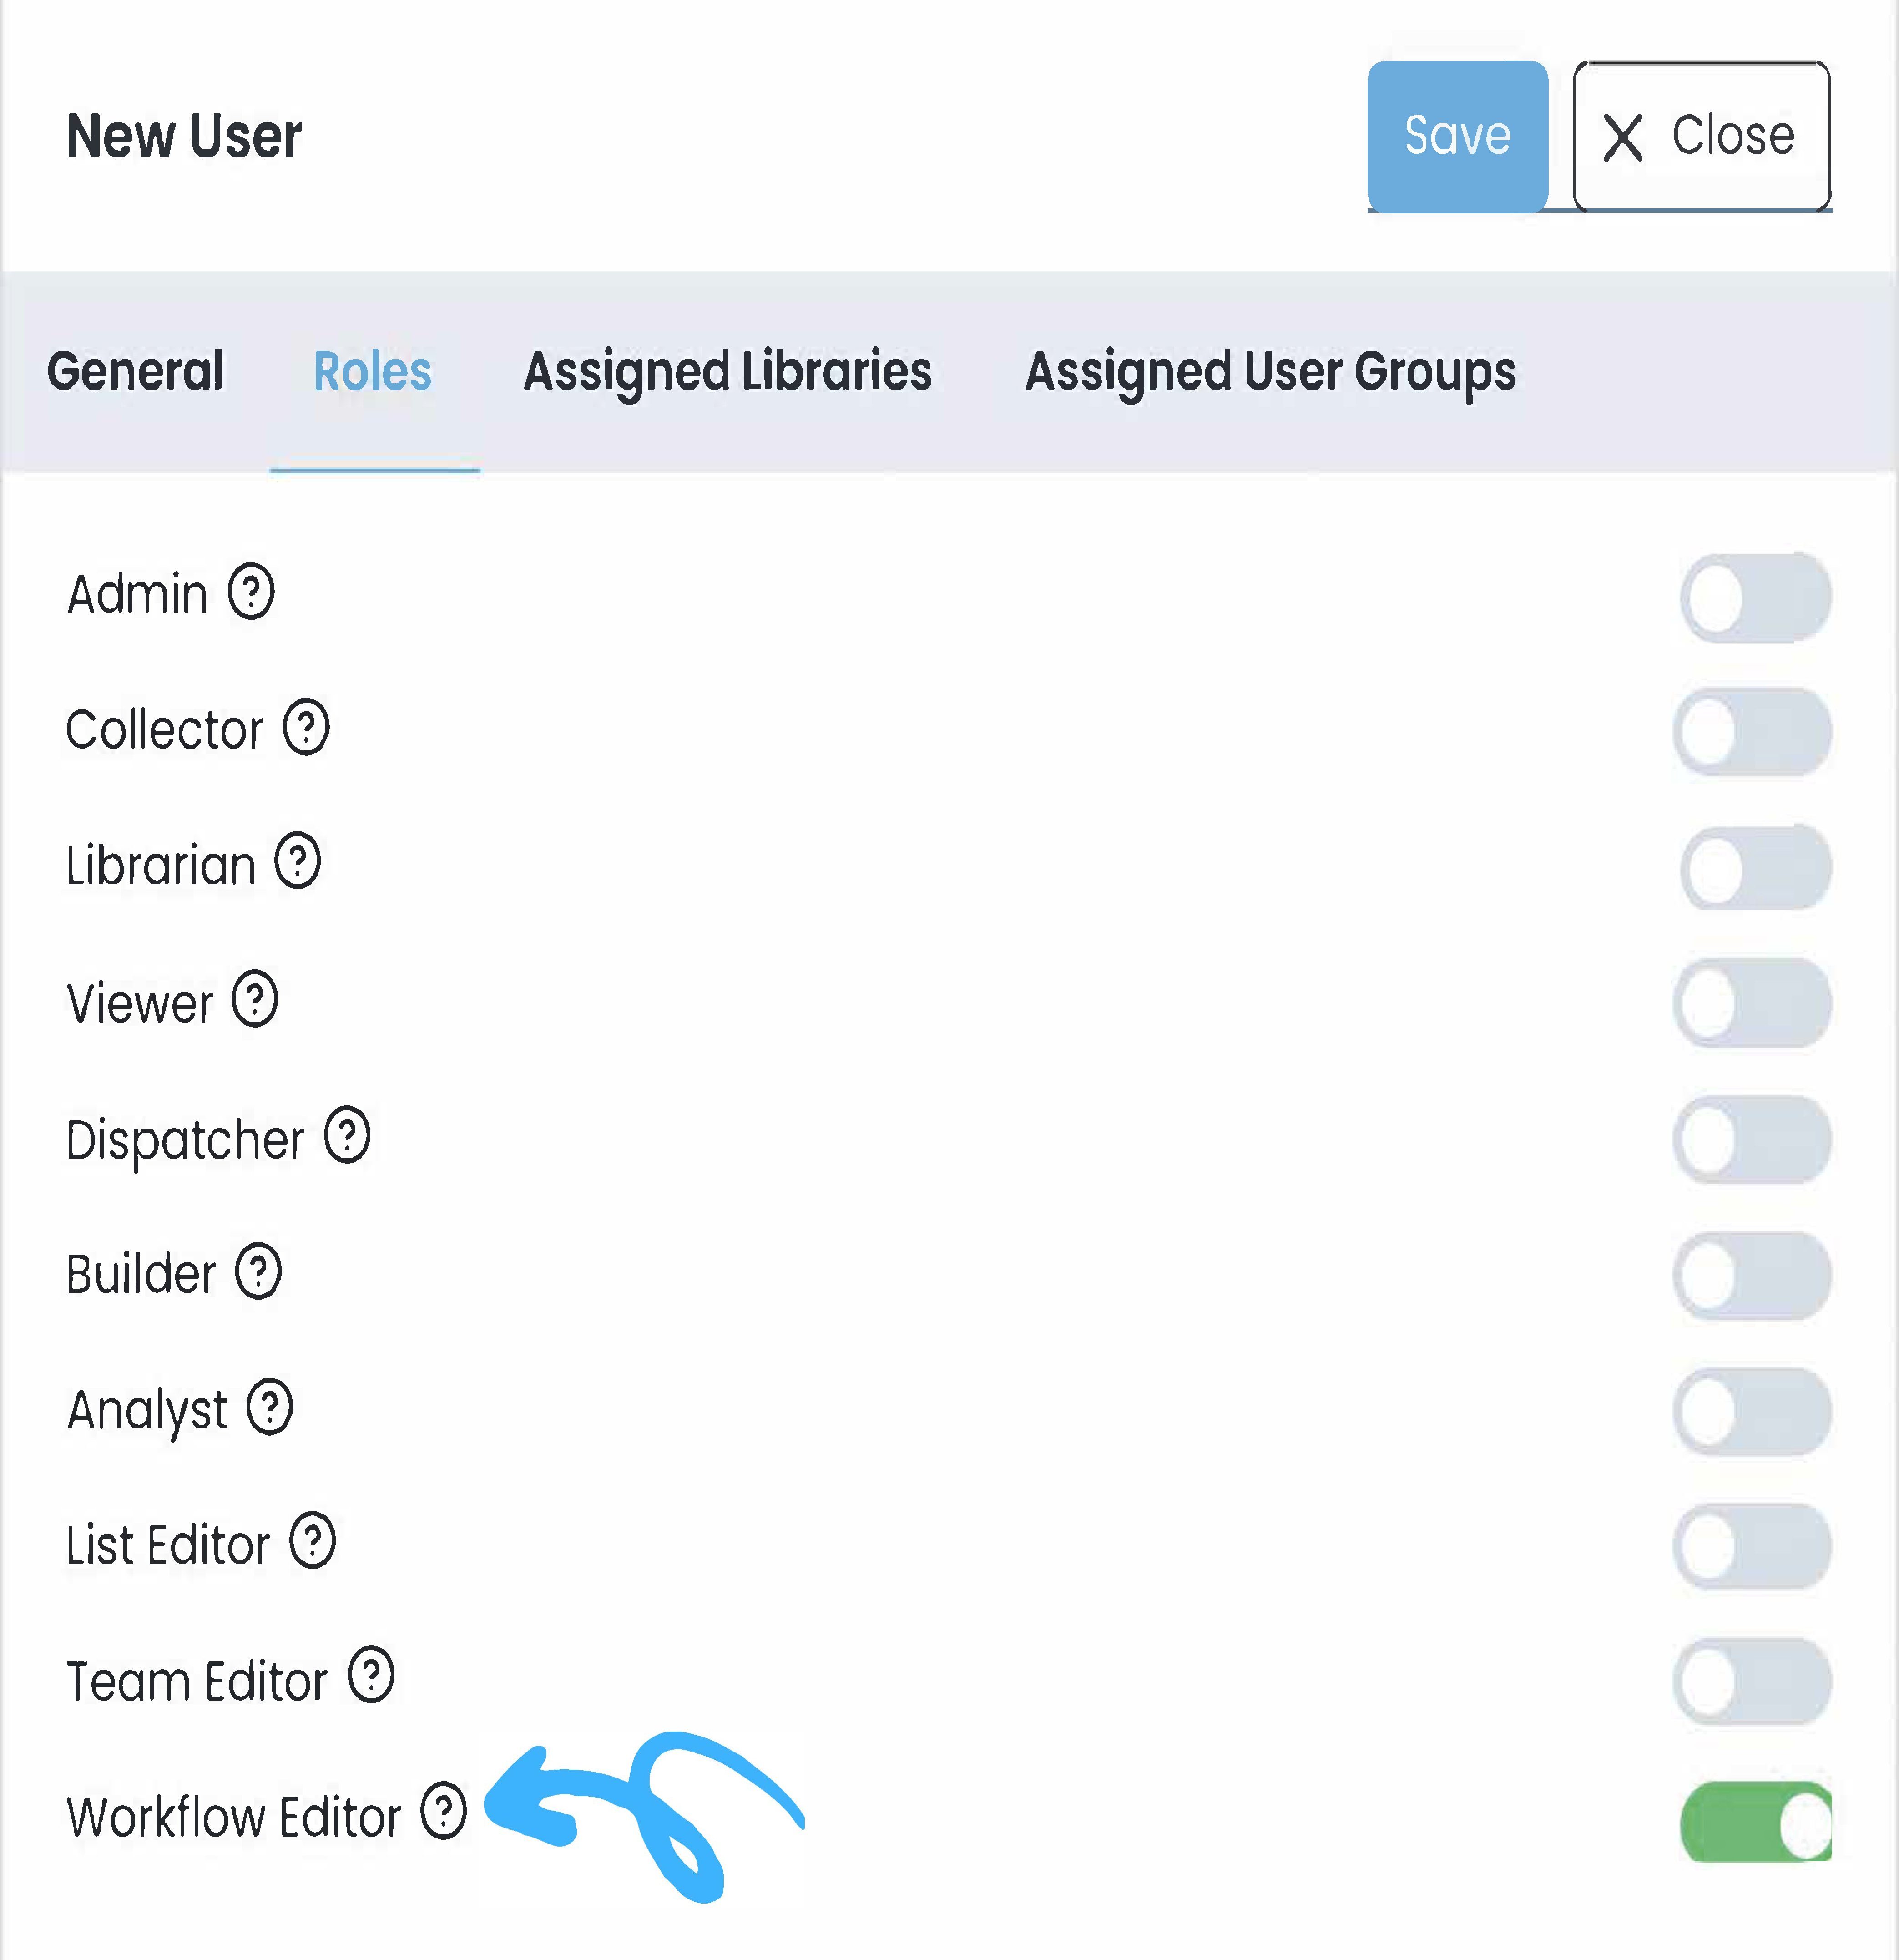This screenshot has height=1960, width=1899.
Task: Click the Team Editor question mark icon
Action: [371, 1676]
